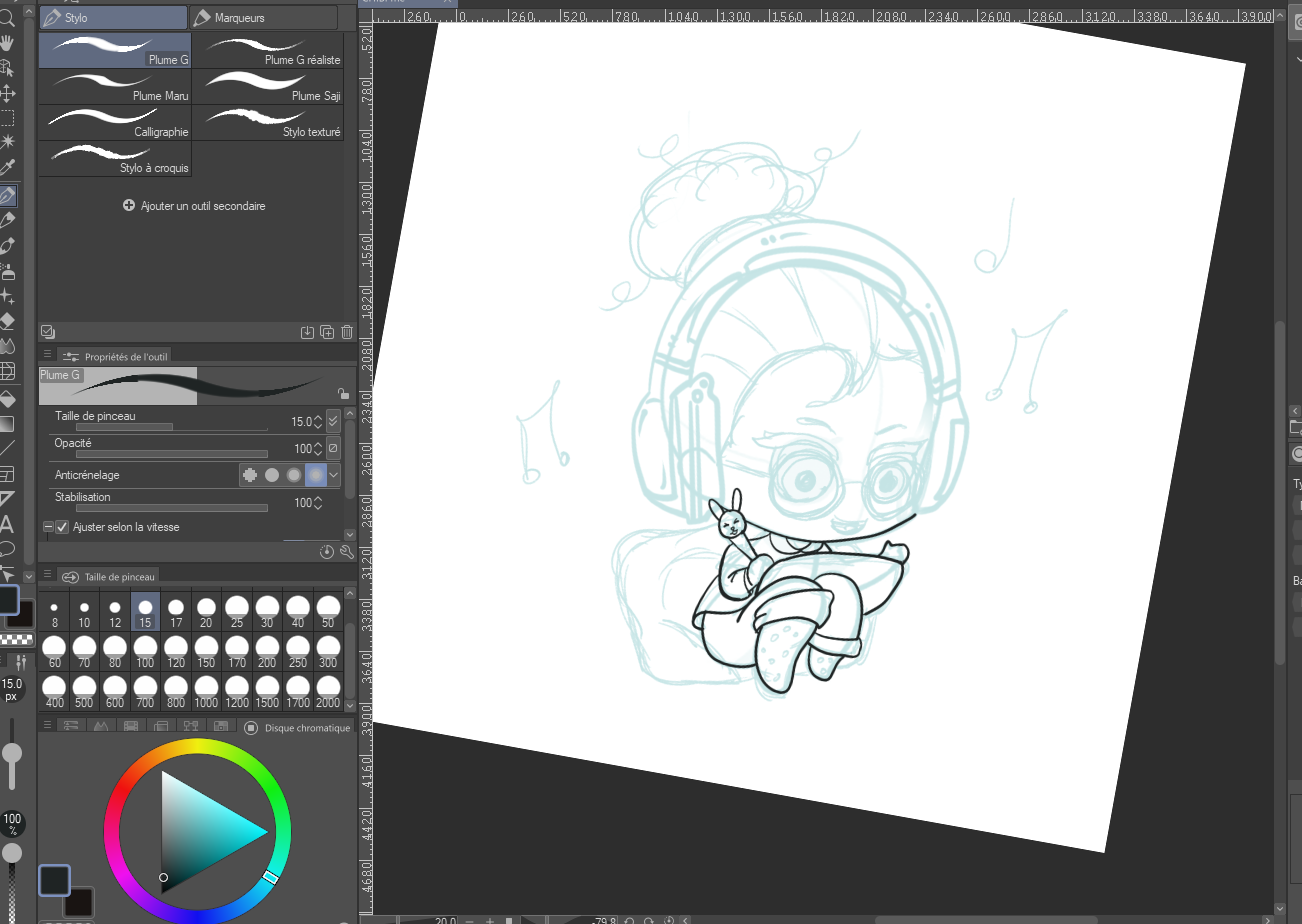Pick the Auto select magic wand tool
The image size is (1302, 924).
[7, 142]
